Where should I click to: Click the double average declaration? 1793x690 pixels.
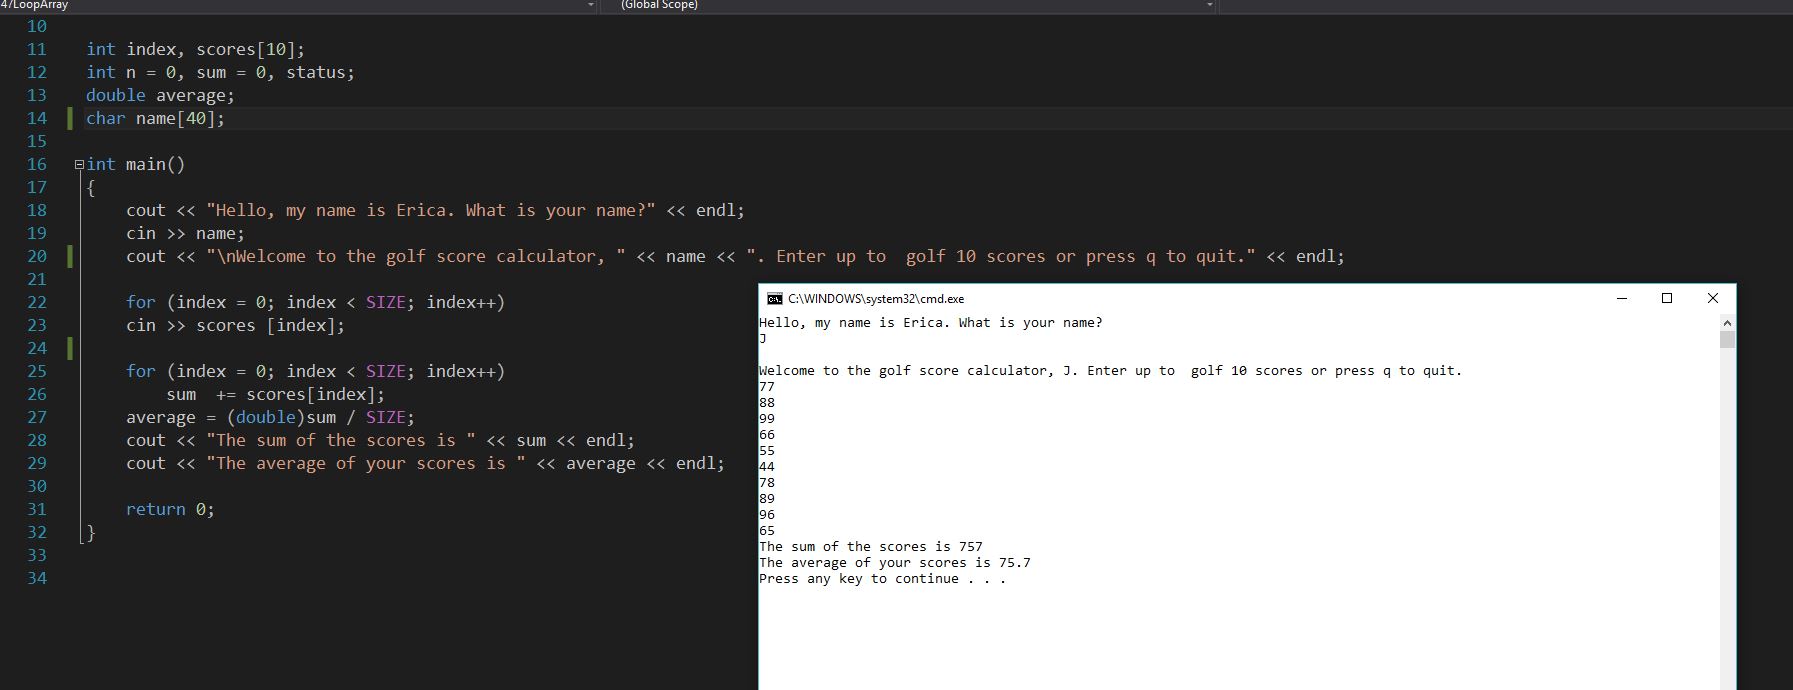[160, 95]
